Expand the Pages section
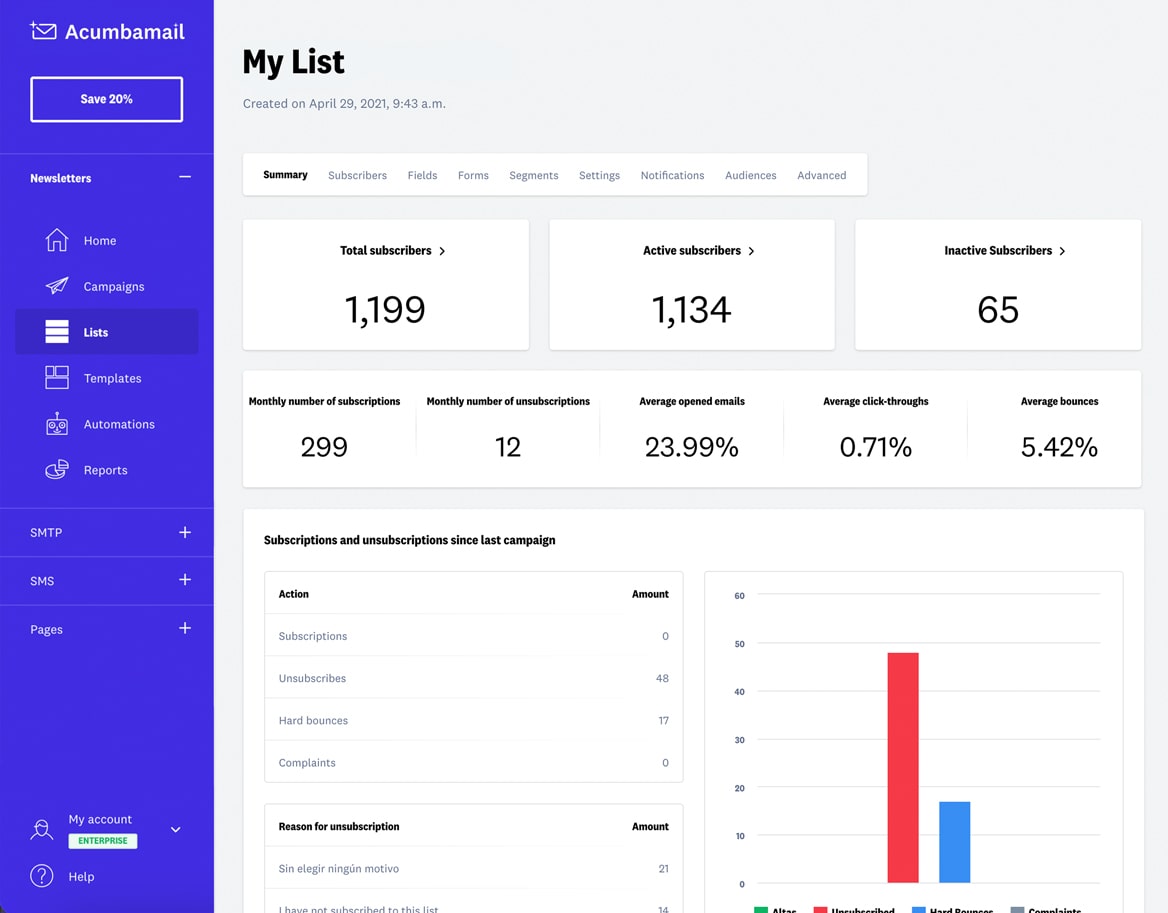 pyautogui.click(x=185, y=629)
